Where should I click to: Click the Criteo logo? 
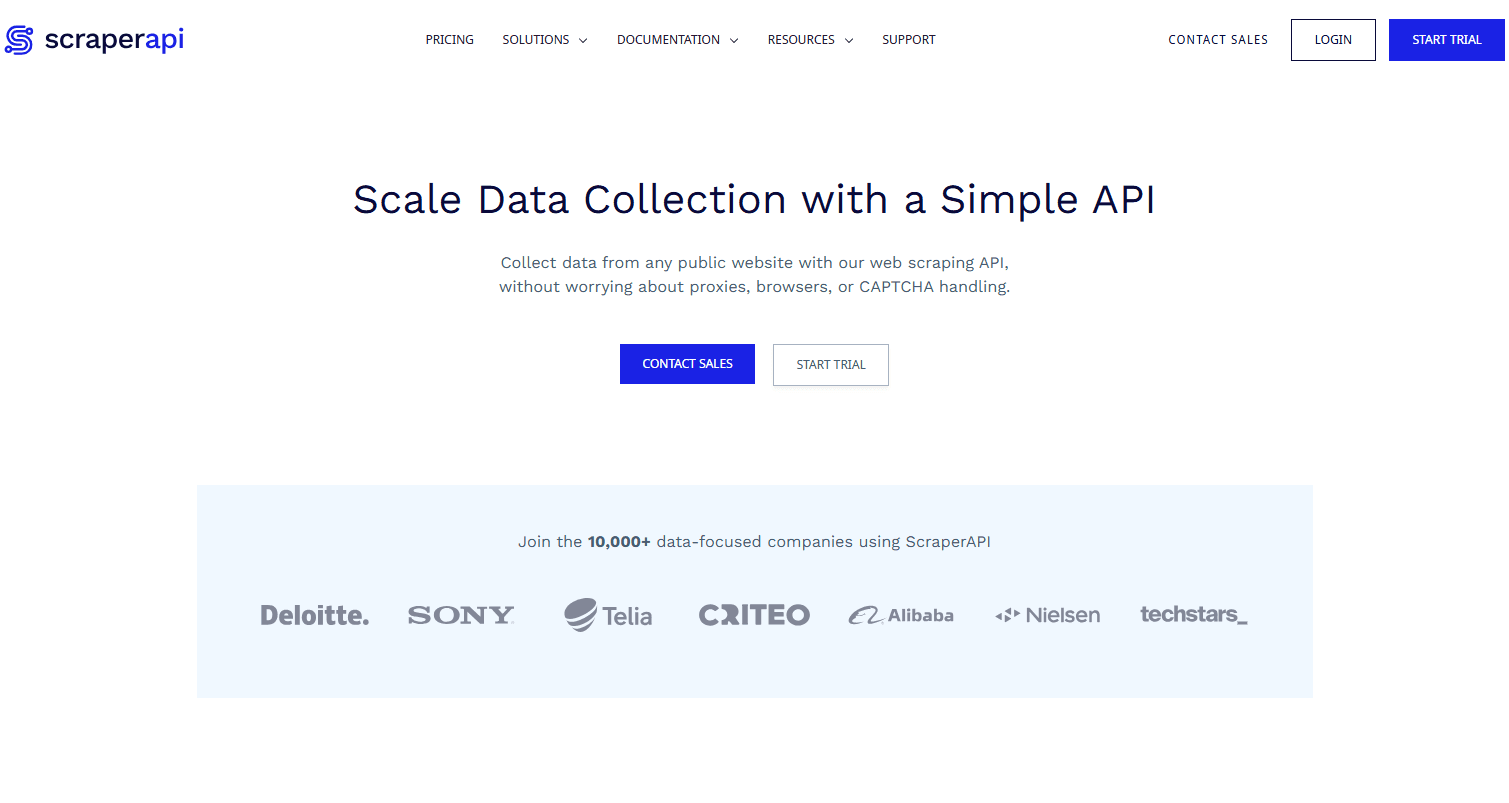coord(754,615)
